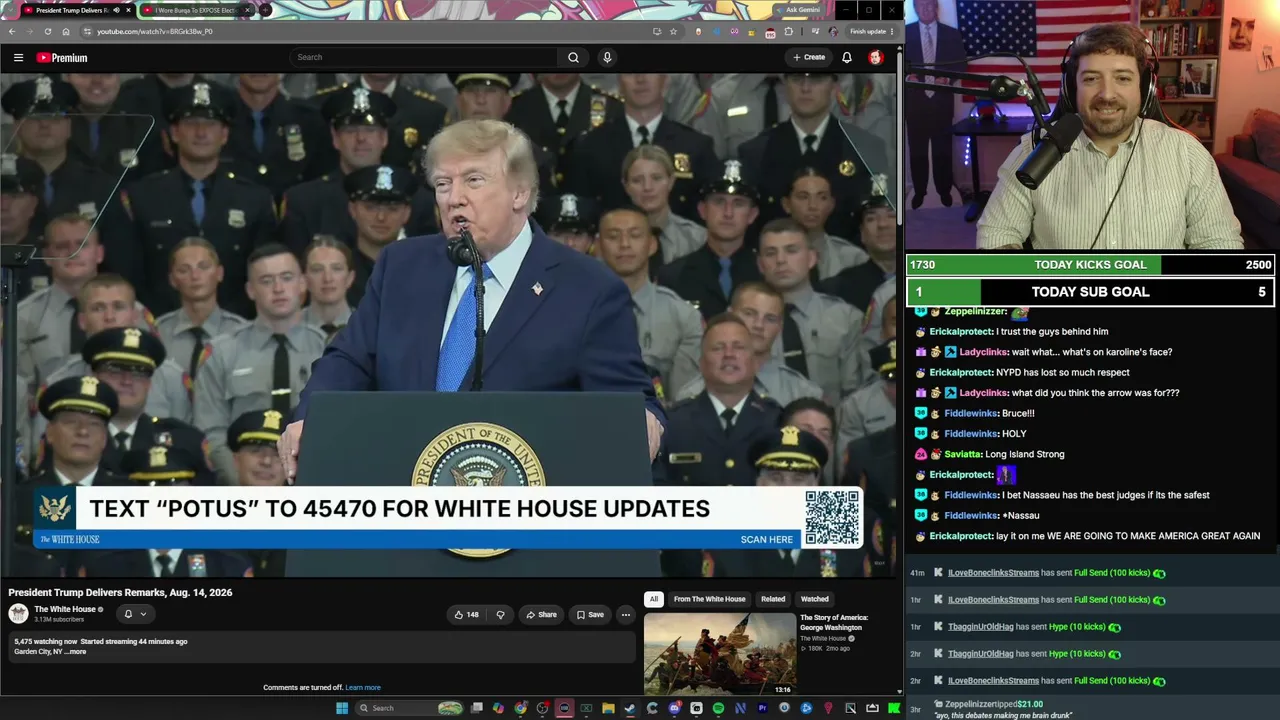Open The White House channel name link
The image size is (1280, 720).
click(65, 609)
